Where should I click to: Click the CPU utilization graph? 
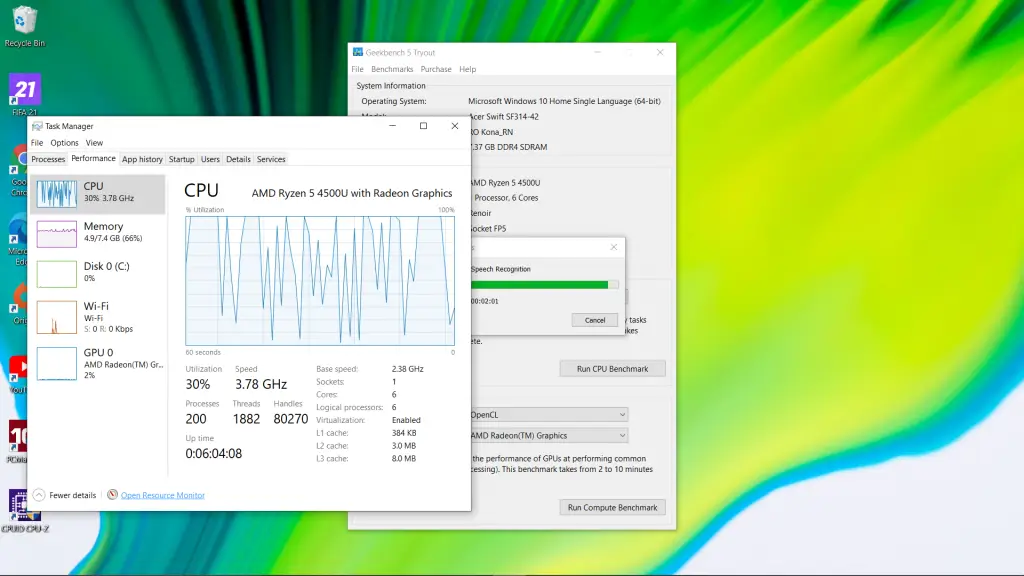point(320,281)
